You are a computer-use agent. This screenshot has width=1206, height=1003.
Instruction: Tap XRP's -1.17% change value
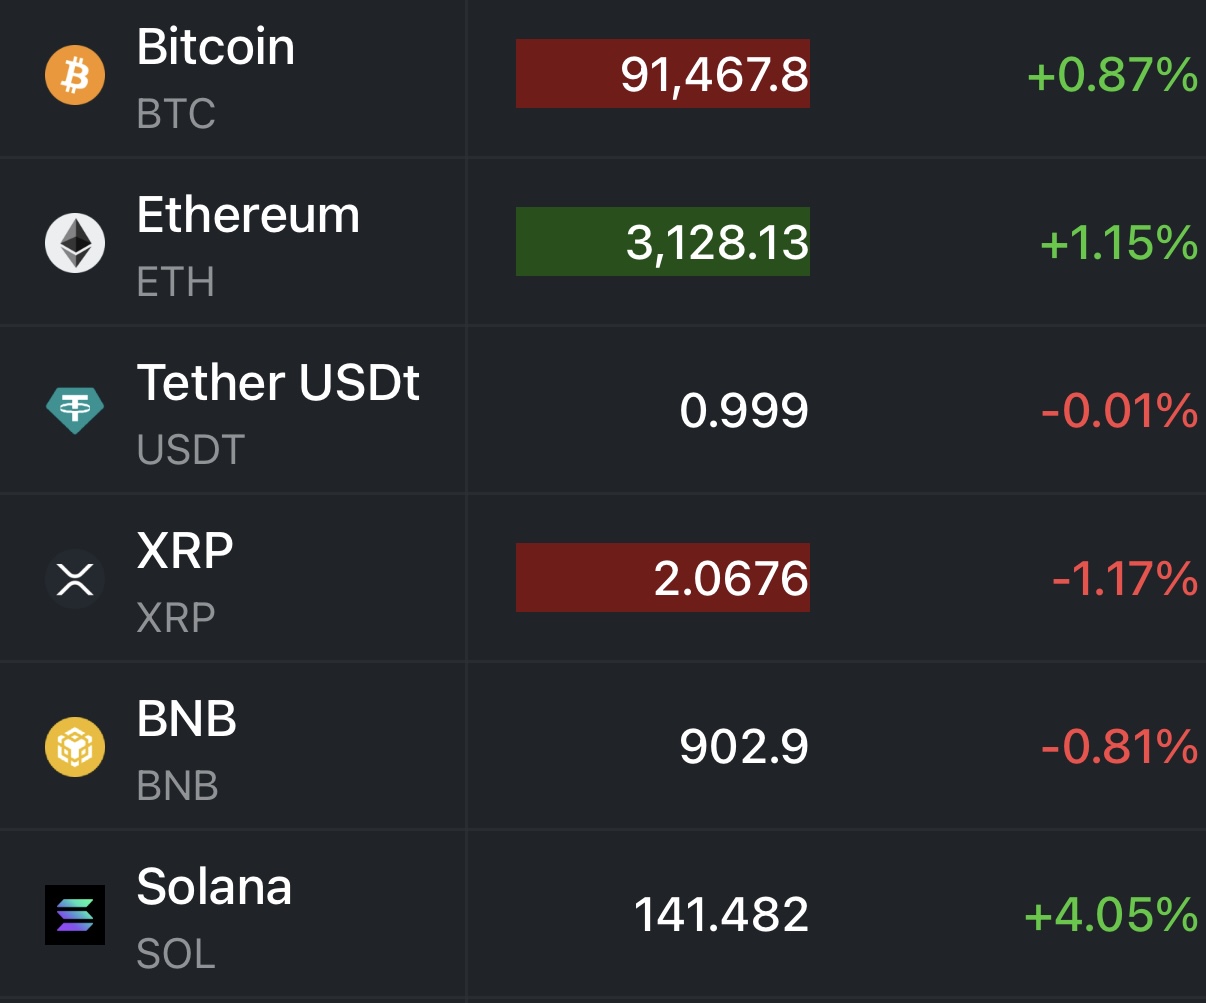(1124, 580)
